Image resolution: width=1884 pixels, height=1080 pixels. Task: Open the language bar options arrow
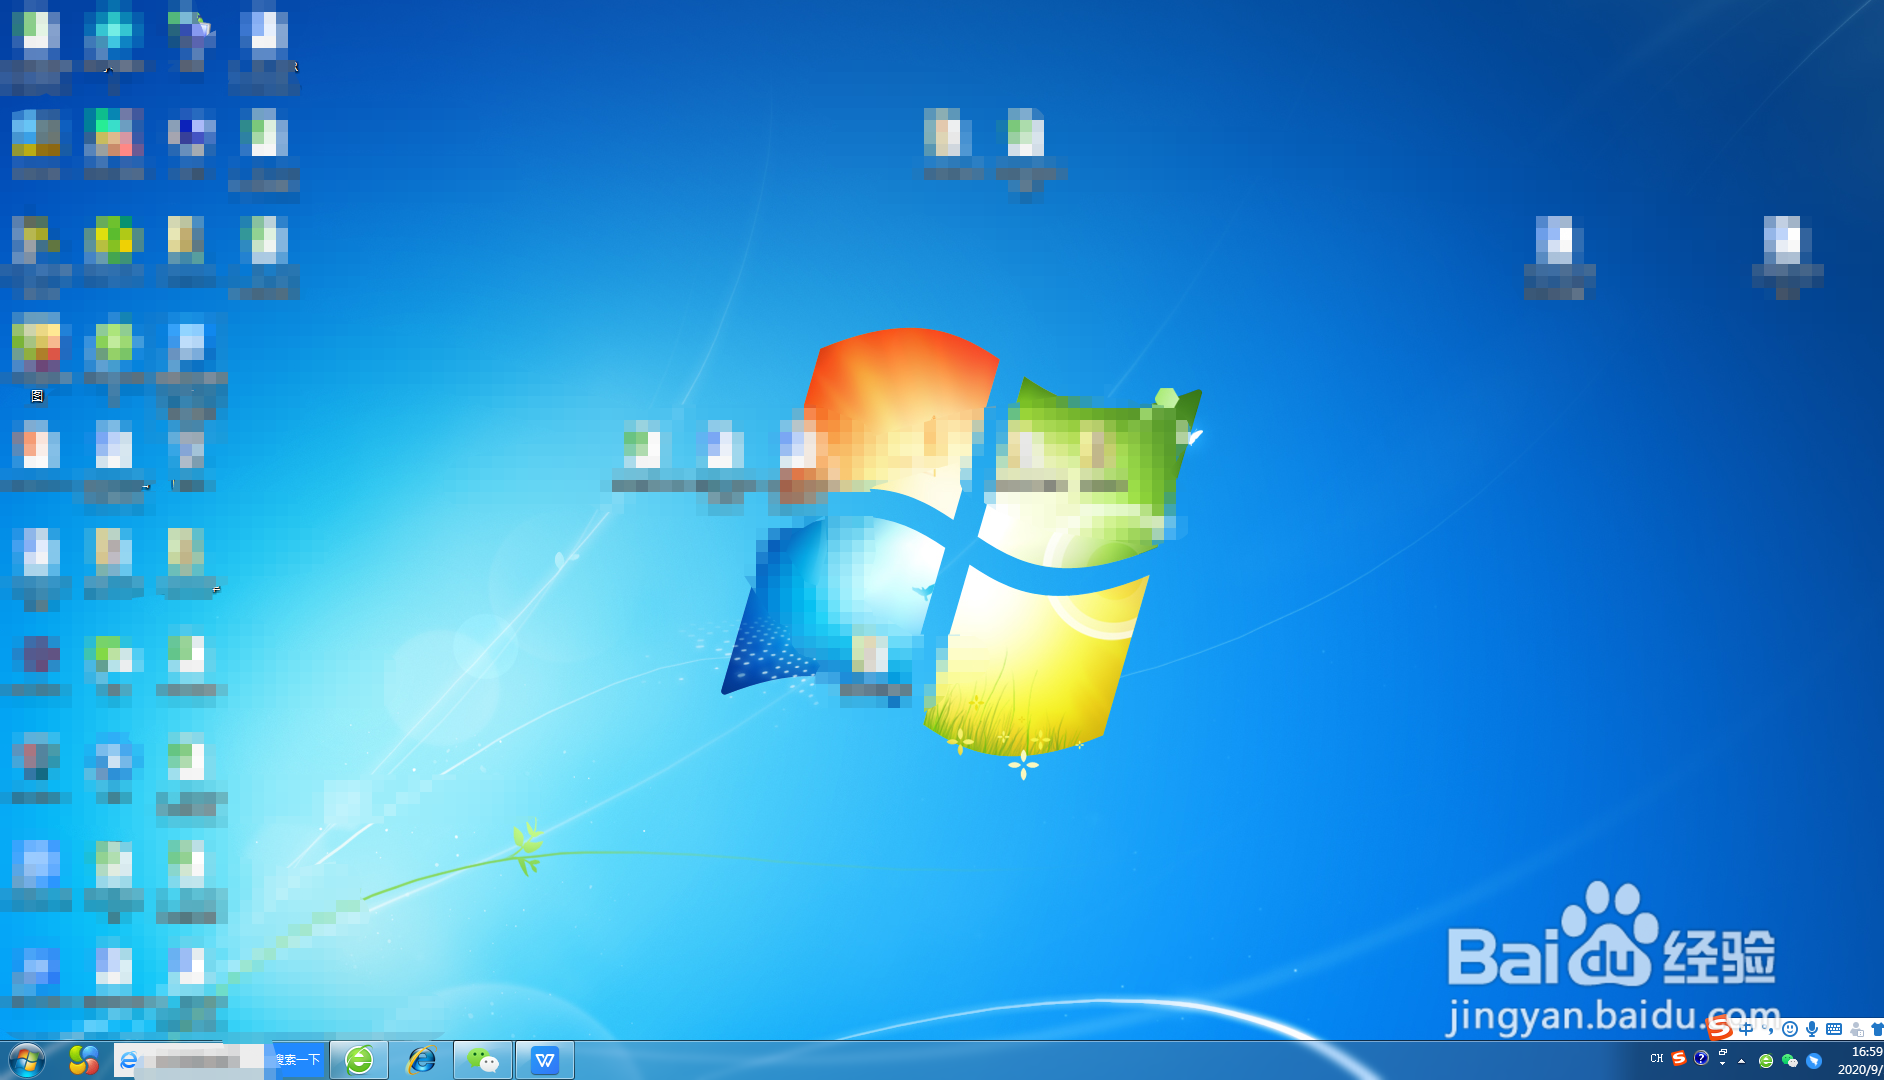click(x=1723, y=1063)
